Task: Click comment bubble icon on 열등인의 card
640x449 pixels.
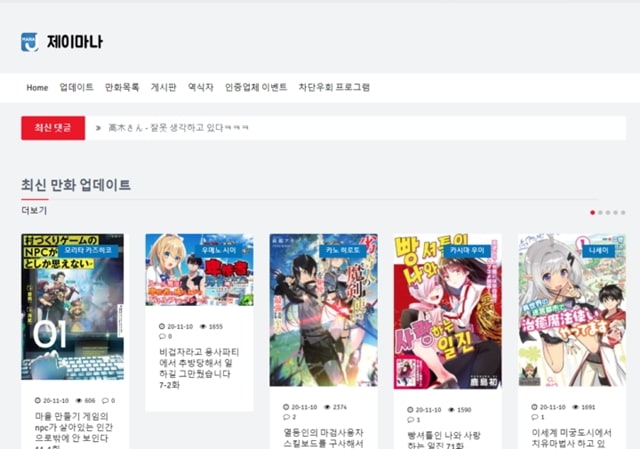Action: pyautogui.click(x=286, y=417)
